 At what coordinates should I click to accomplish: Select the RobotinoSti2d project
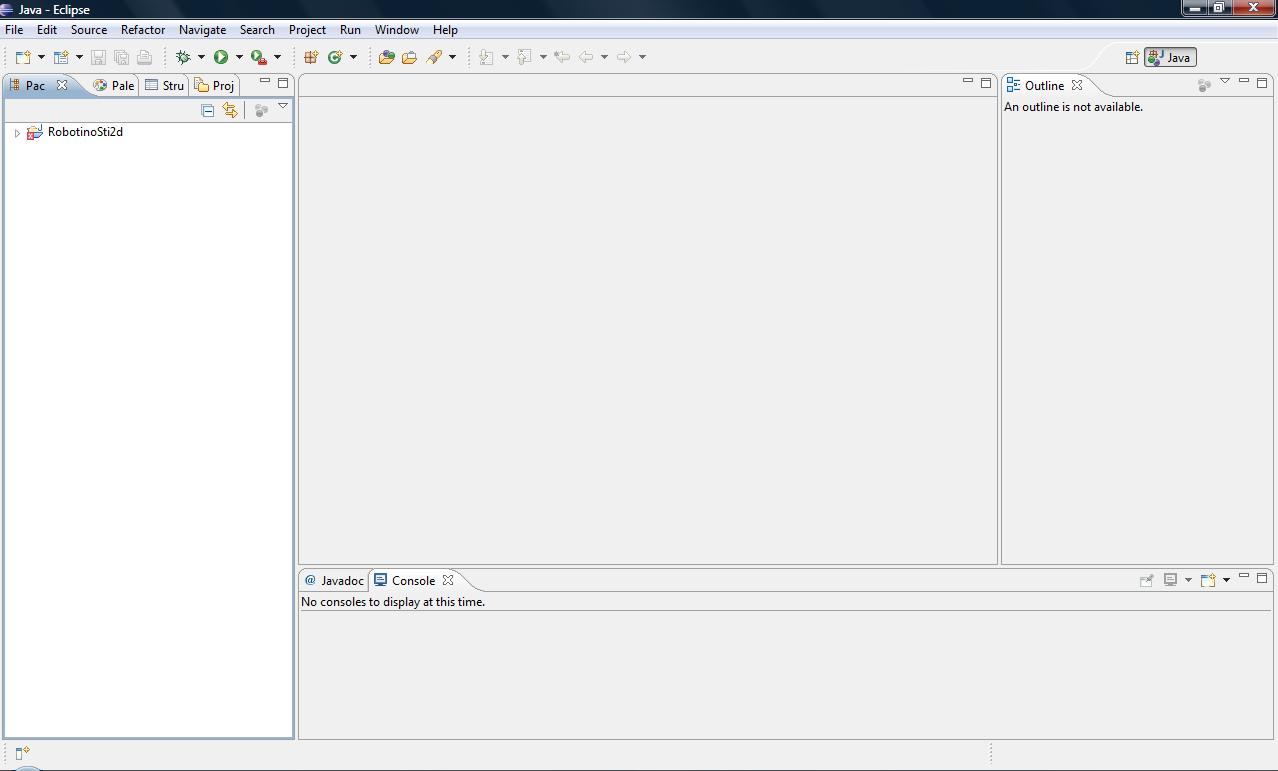[x=85, y=132]
